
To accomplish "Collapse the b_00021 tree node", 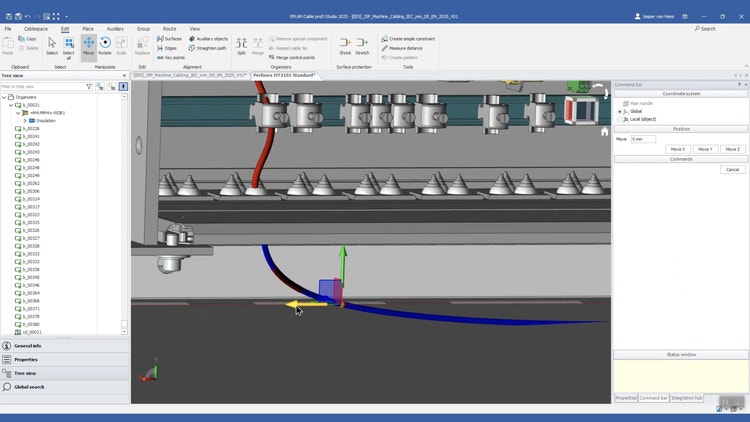I will click(x=10, y=105).
